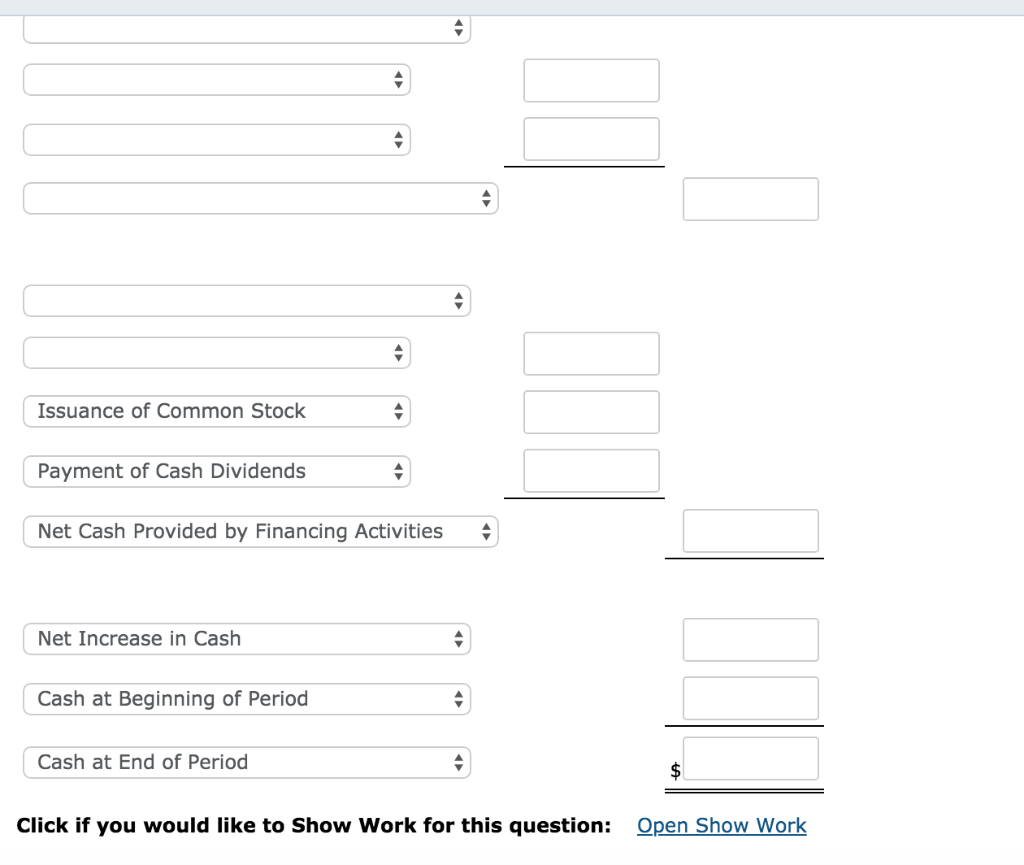Open the Payment of Cash Dividends dropdown

point(216,471)
